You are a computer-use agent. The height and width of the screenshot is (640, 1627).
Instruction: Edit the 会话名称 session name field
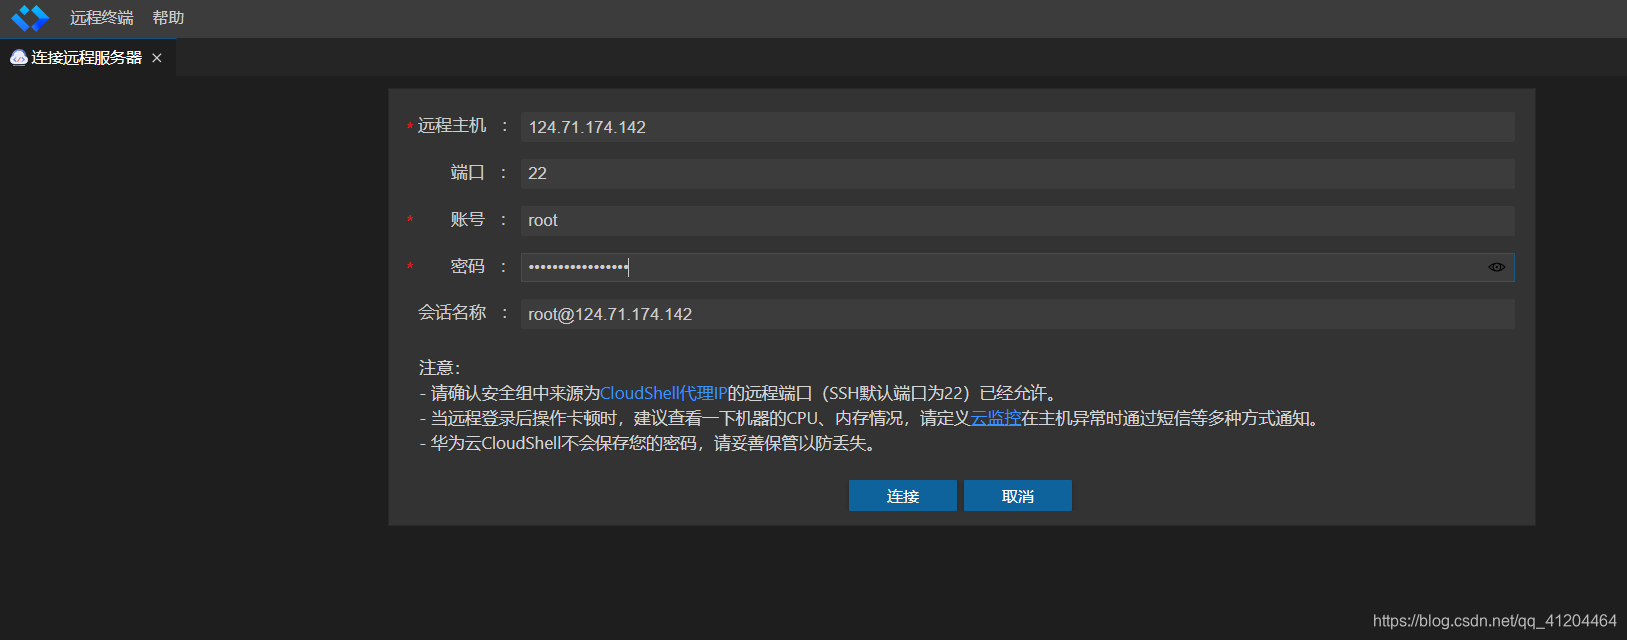point(1017,314)
